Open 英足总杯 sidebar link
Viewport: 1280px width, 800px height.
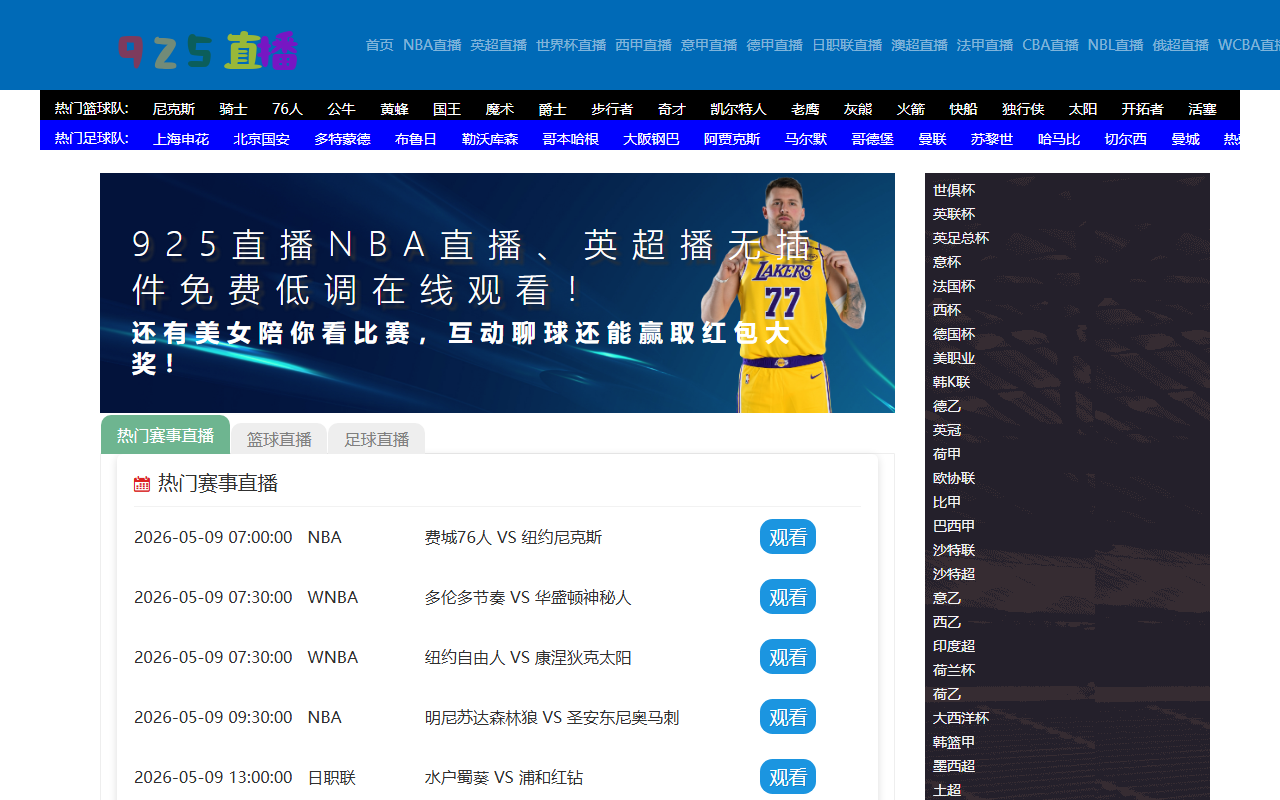(961, 238)
